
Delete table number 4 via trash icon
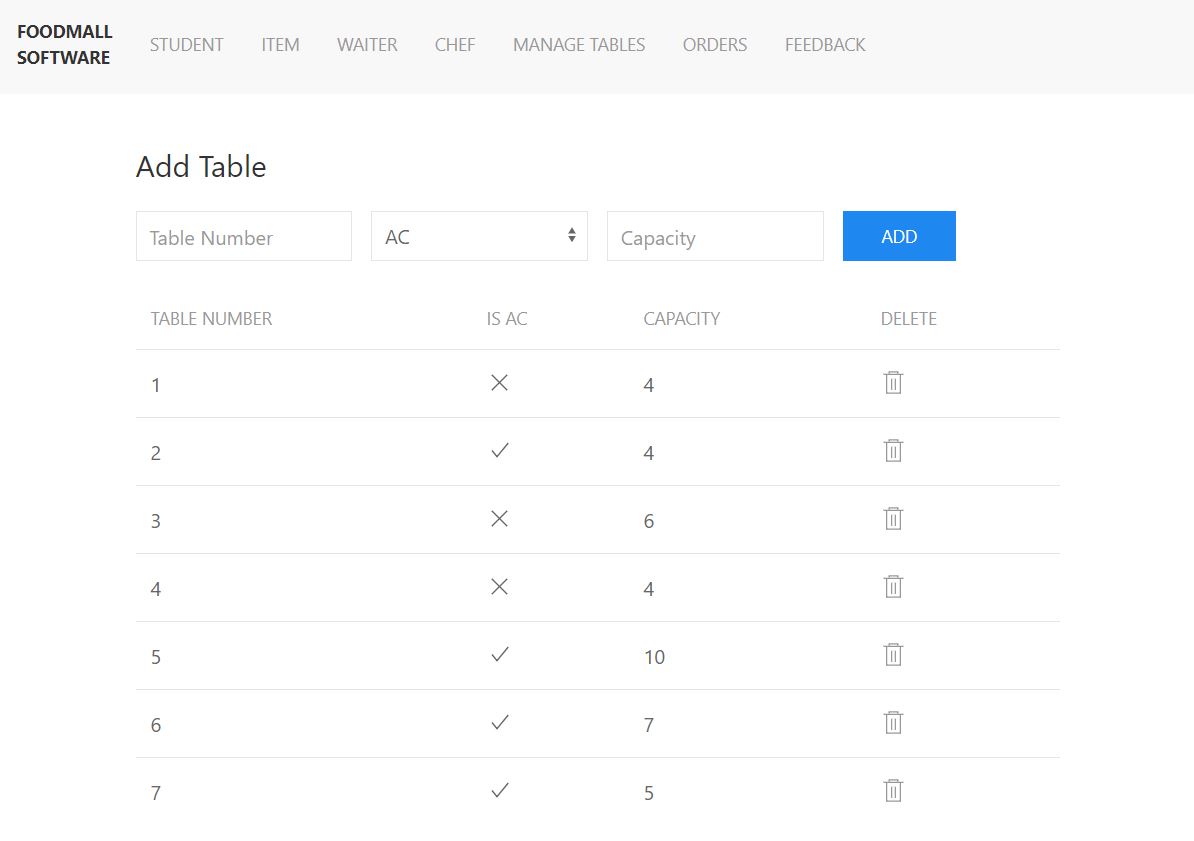coord(893,587)
